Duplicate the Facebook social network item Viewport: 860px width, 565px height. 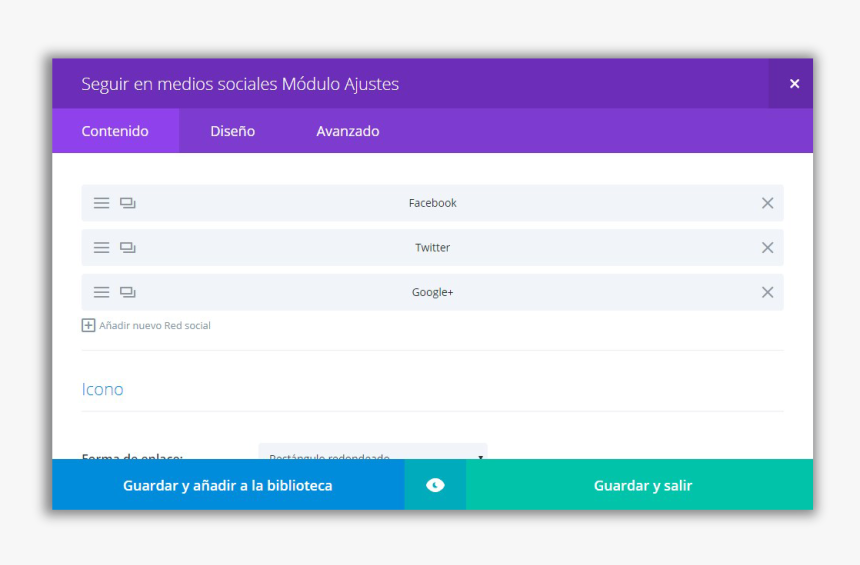tap(128, 203)
